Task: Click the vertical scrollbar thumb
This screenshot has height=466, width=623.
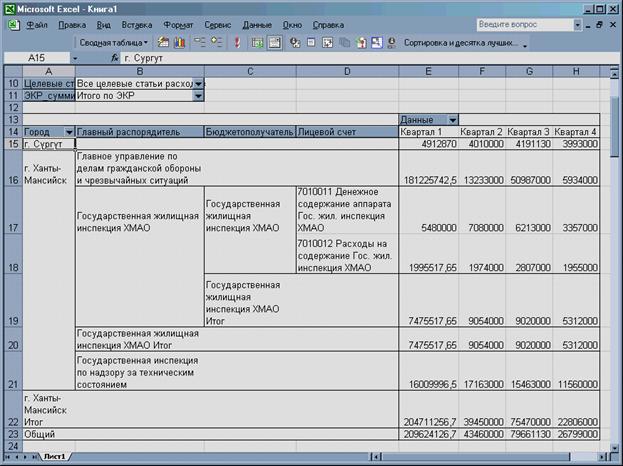Action: click(x=614, y=121)
